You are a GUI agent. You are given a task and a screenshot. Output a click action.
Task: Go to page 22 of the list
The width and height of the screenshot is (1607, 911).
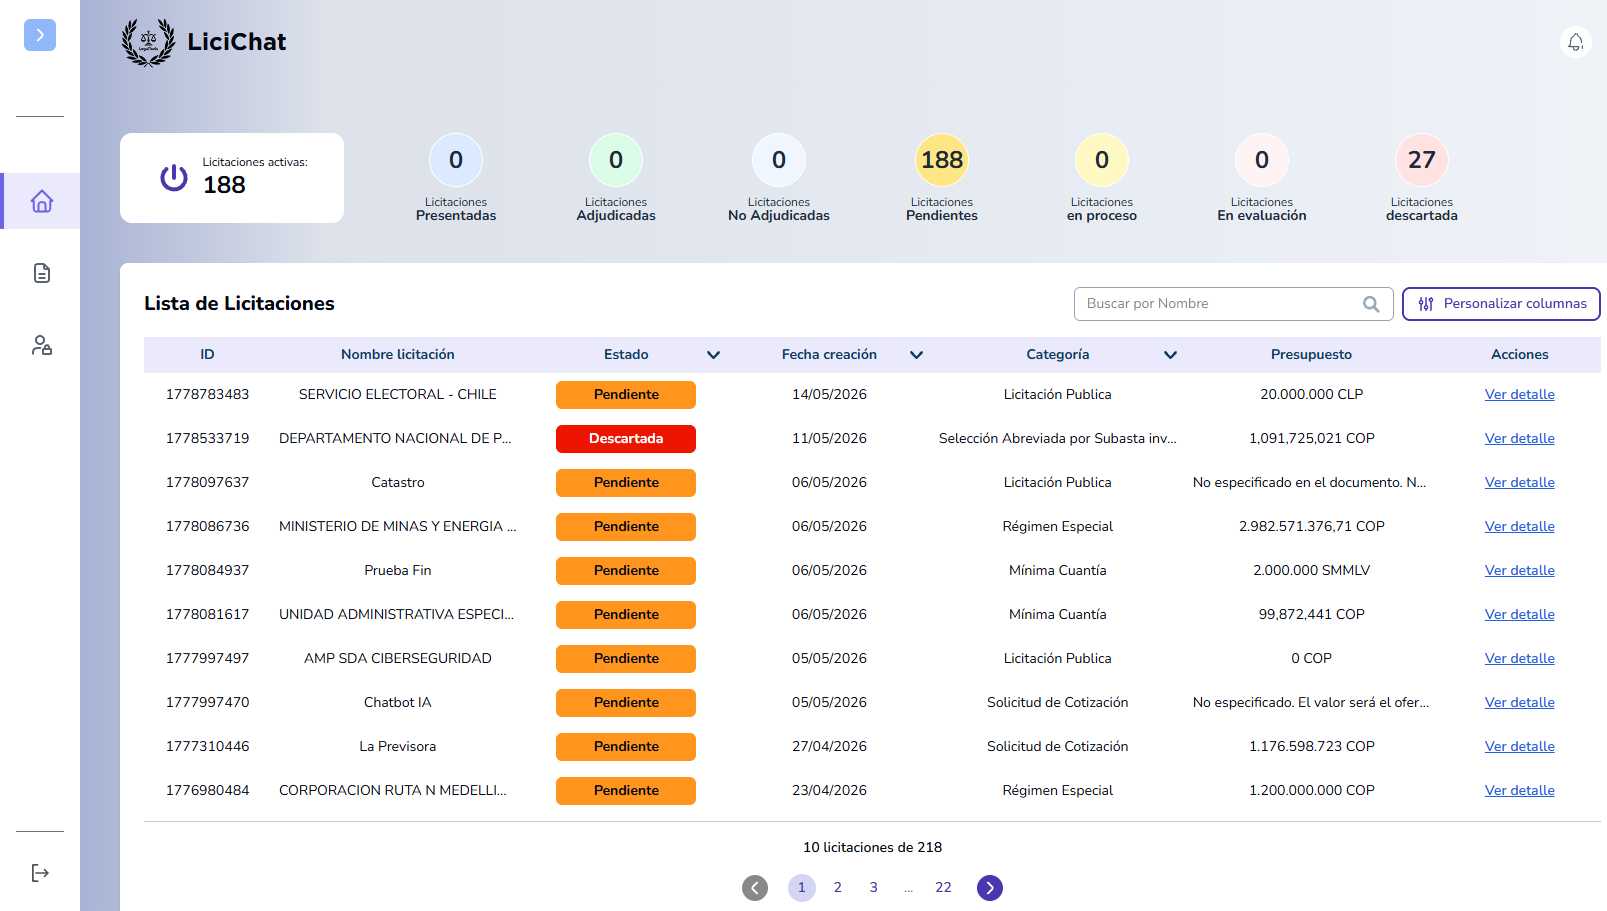(x=943, y=887)
